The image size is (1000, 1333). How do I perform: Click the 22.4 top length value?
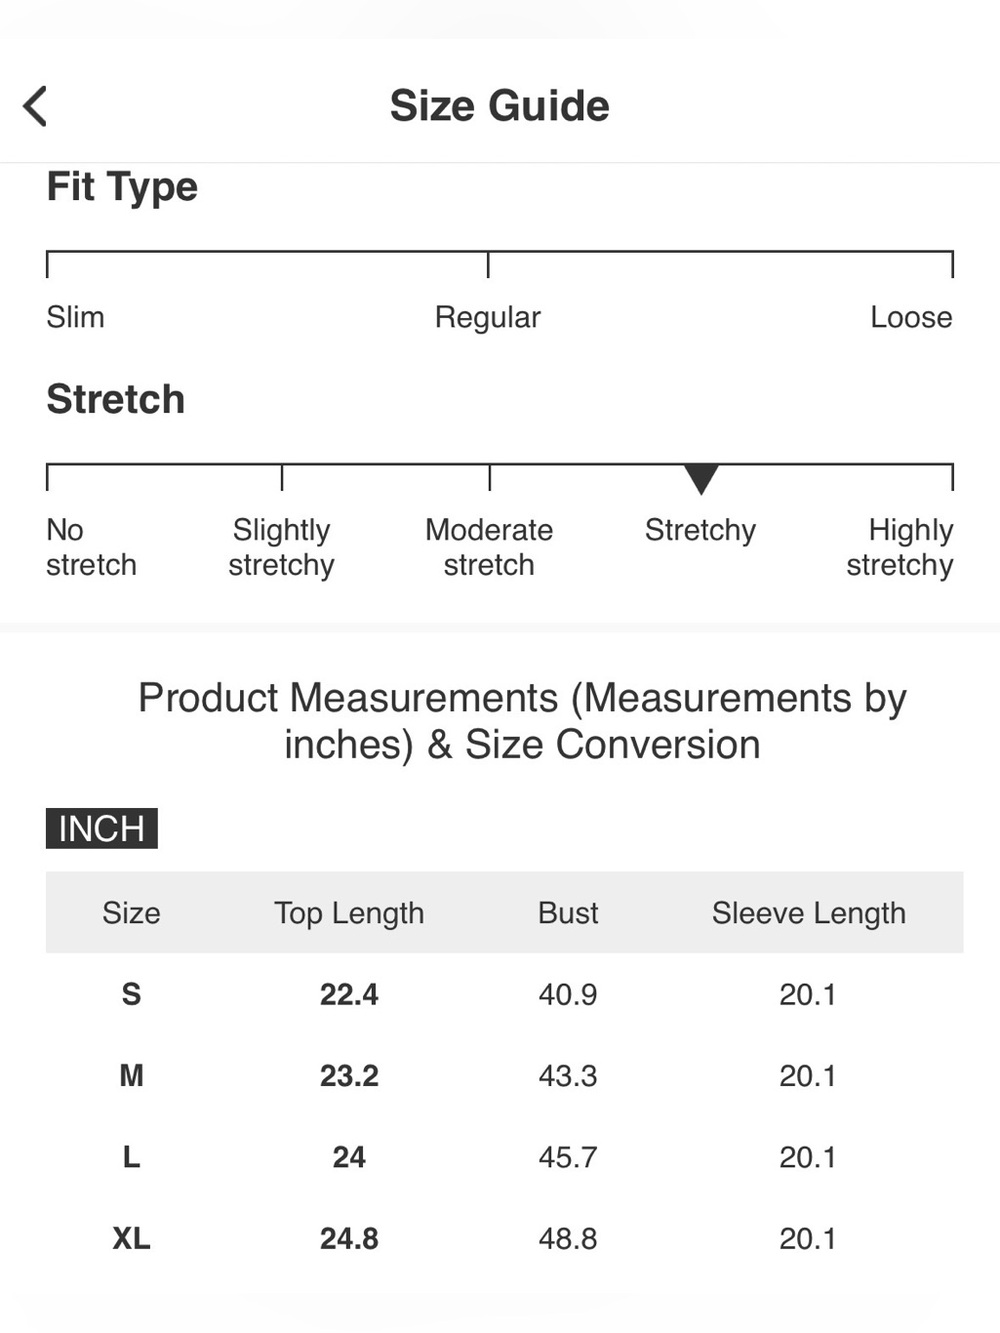[x=349, y=994]
